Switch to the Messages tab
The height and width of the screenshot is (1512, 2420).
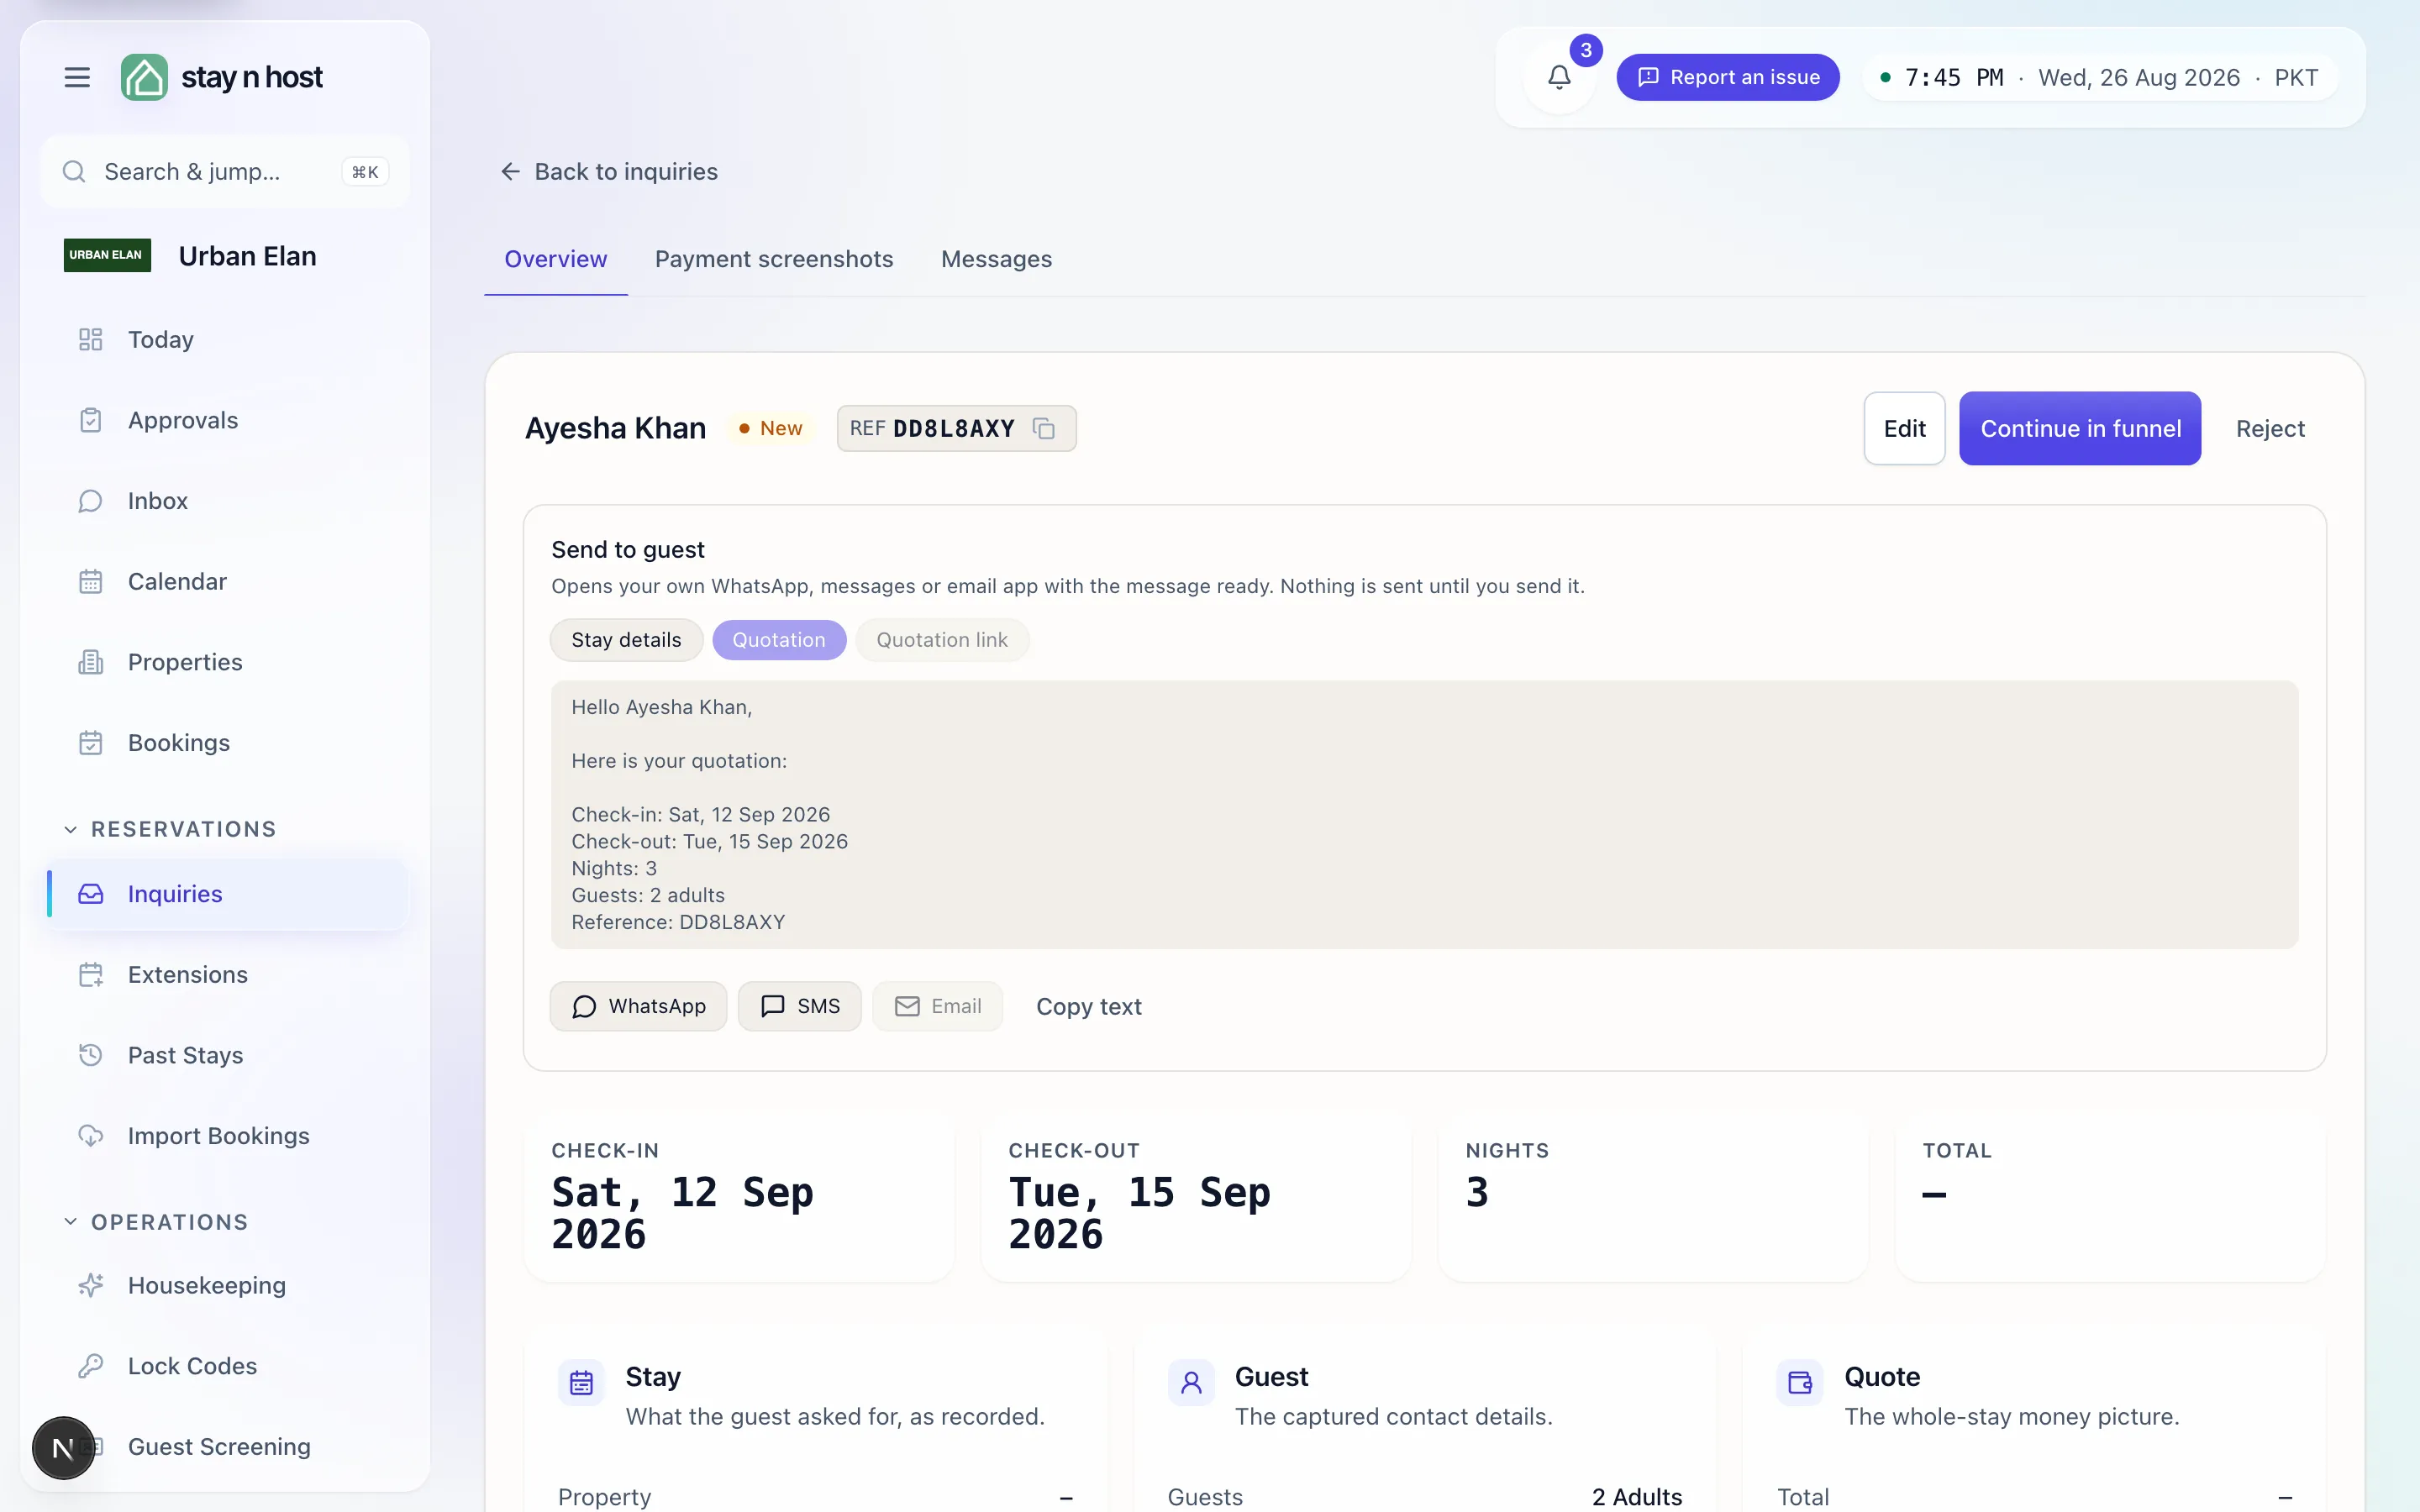pyautogui.click(x=996, y=259)
